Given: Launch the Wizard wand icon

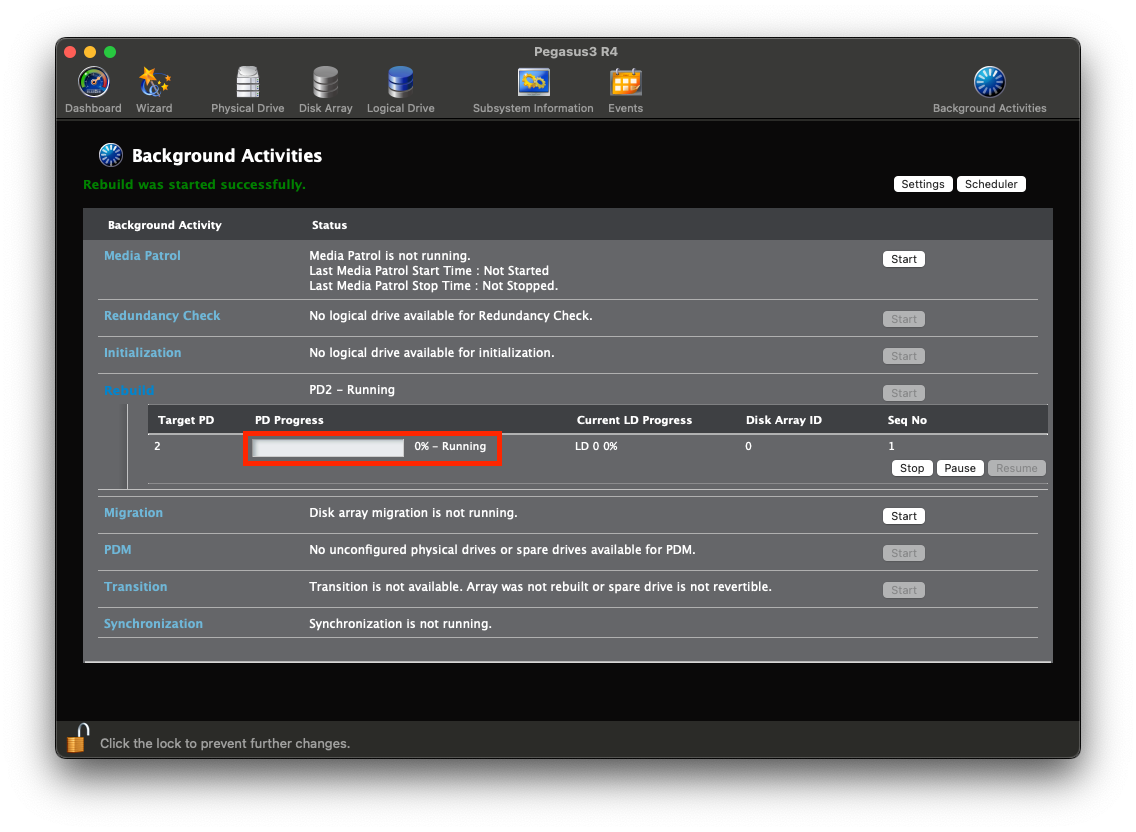Looking at the screenshot, I should pos(154,82).
